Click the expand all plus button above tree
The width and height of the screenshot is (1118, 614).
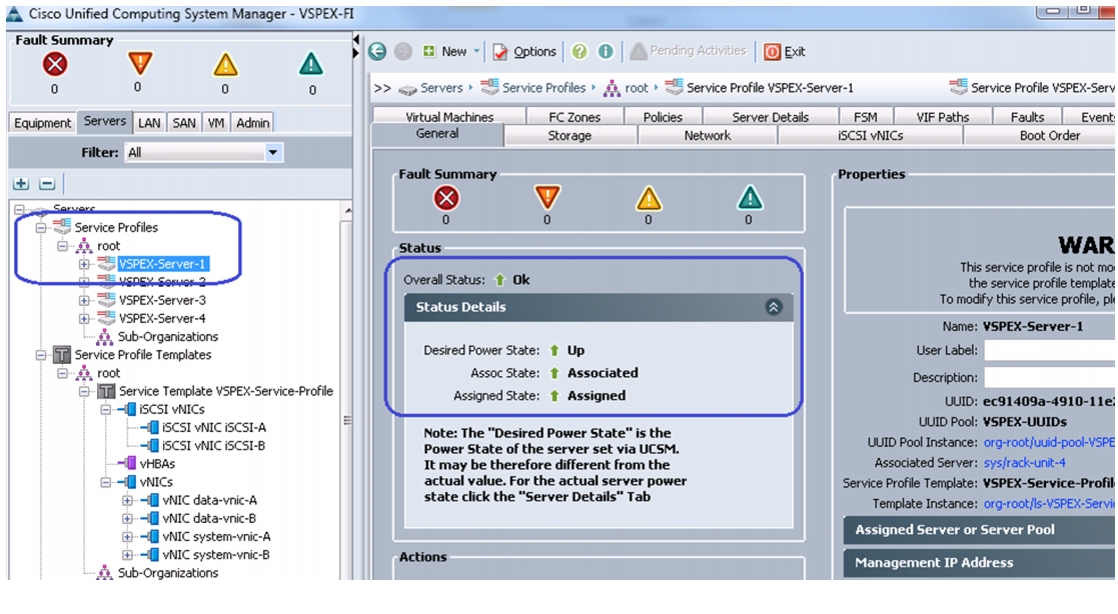pyautogui.click(x=21, y=184)
